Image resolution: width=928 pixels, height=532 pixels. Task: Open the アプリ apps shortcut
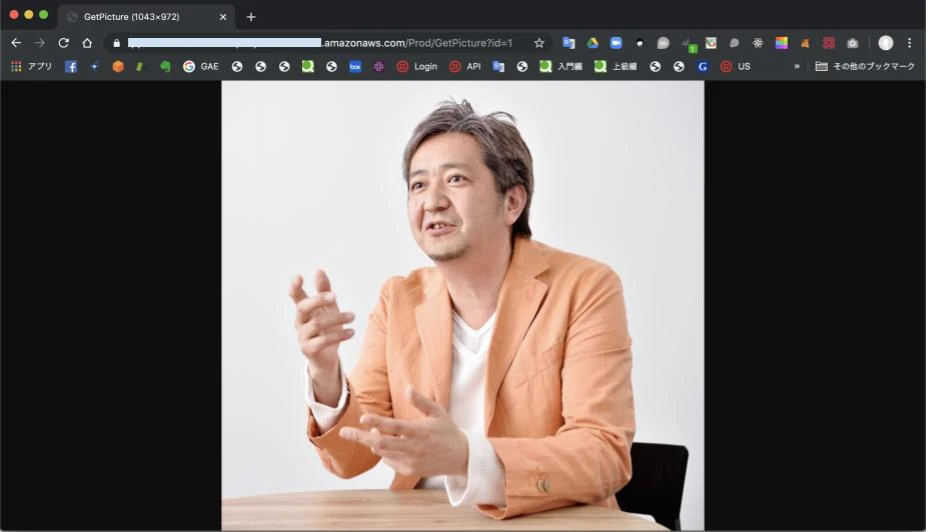pyautogui.click(x=31, y=66)
